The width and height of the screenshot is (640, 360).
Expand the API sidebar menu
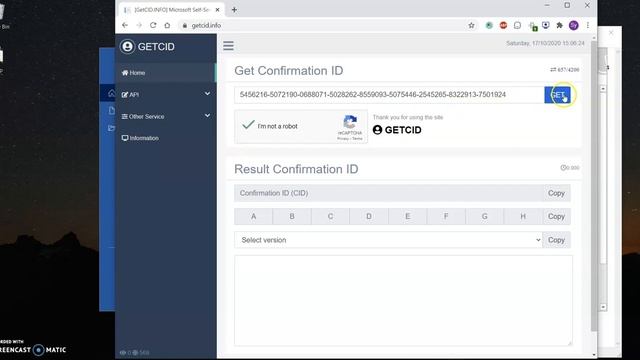coord(166,94)
